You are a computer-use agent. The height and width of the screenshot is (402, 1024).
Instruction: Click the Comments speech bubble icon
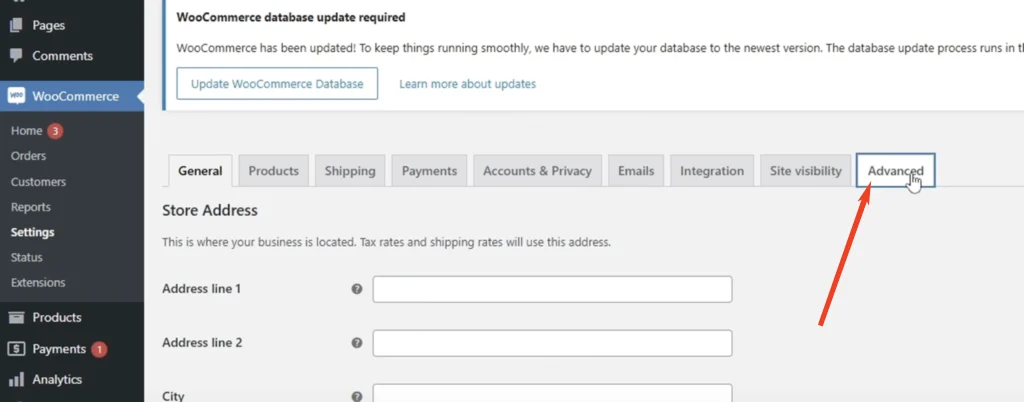pyautogui.click(x=16, y=55)
